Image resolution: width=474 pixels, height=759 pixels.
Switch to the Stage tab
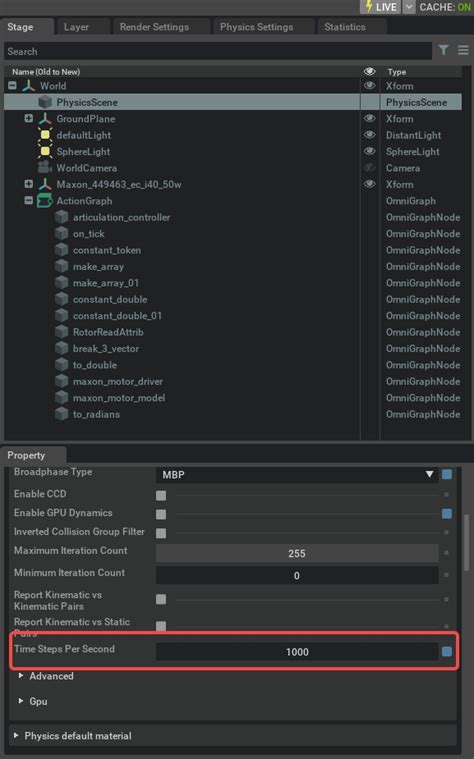pos(20,27)
